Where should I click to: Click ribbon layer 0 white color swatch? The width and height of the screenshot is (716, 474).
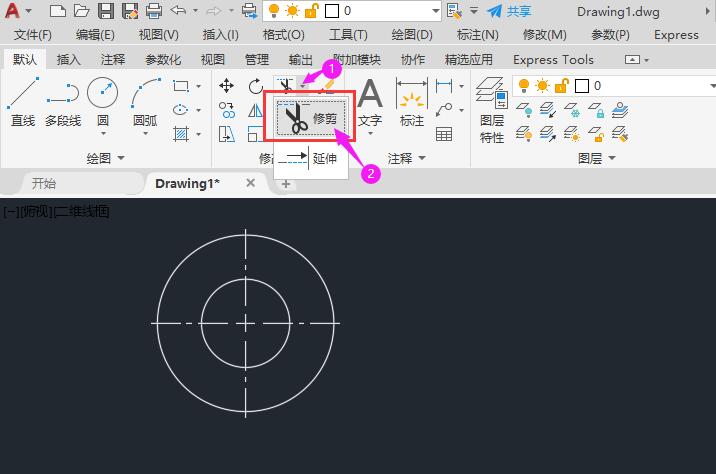point(582,86)
